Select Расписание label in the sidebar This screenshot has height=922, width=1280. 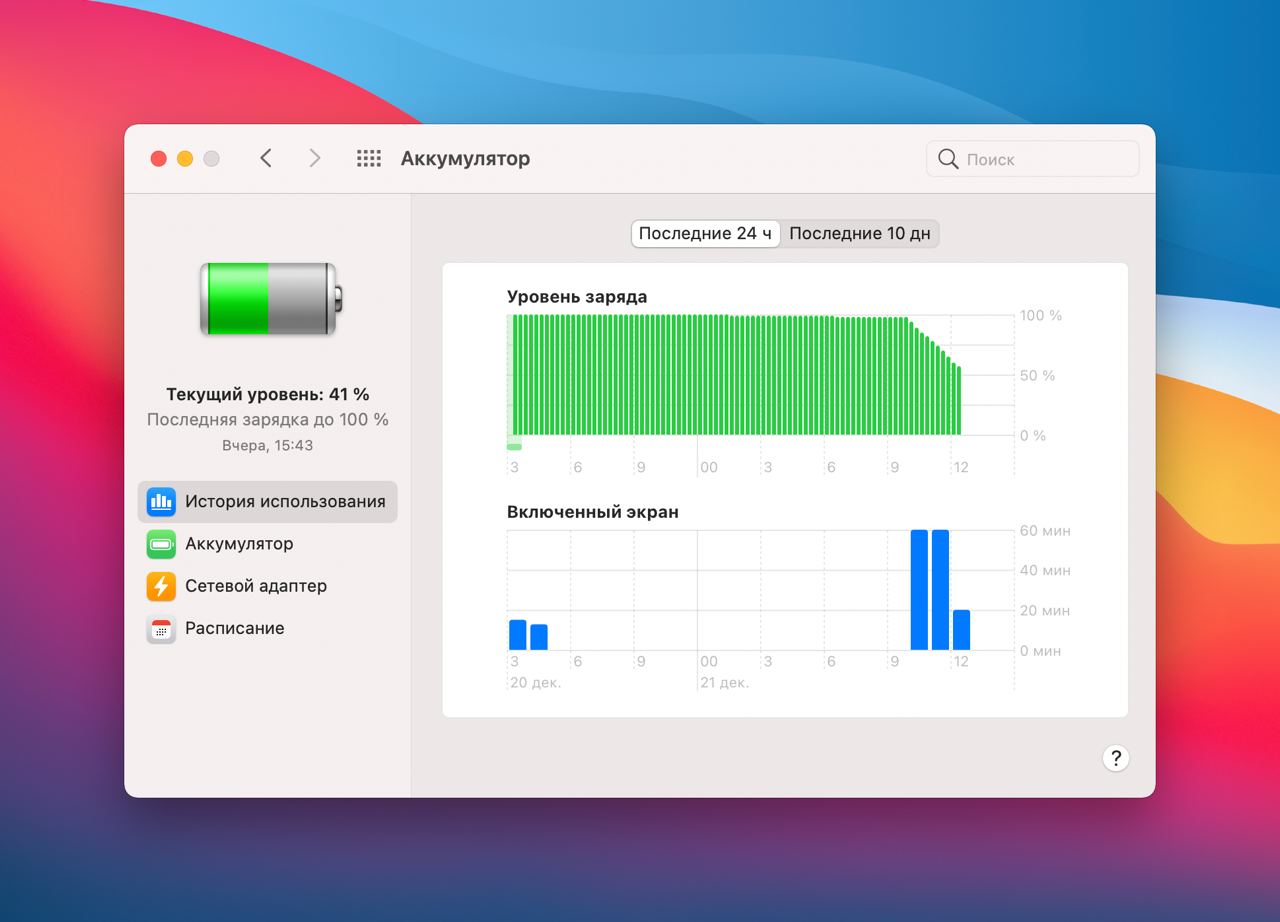pyautogui.click(x=235, y=628)
